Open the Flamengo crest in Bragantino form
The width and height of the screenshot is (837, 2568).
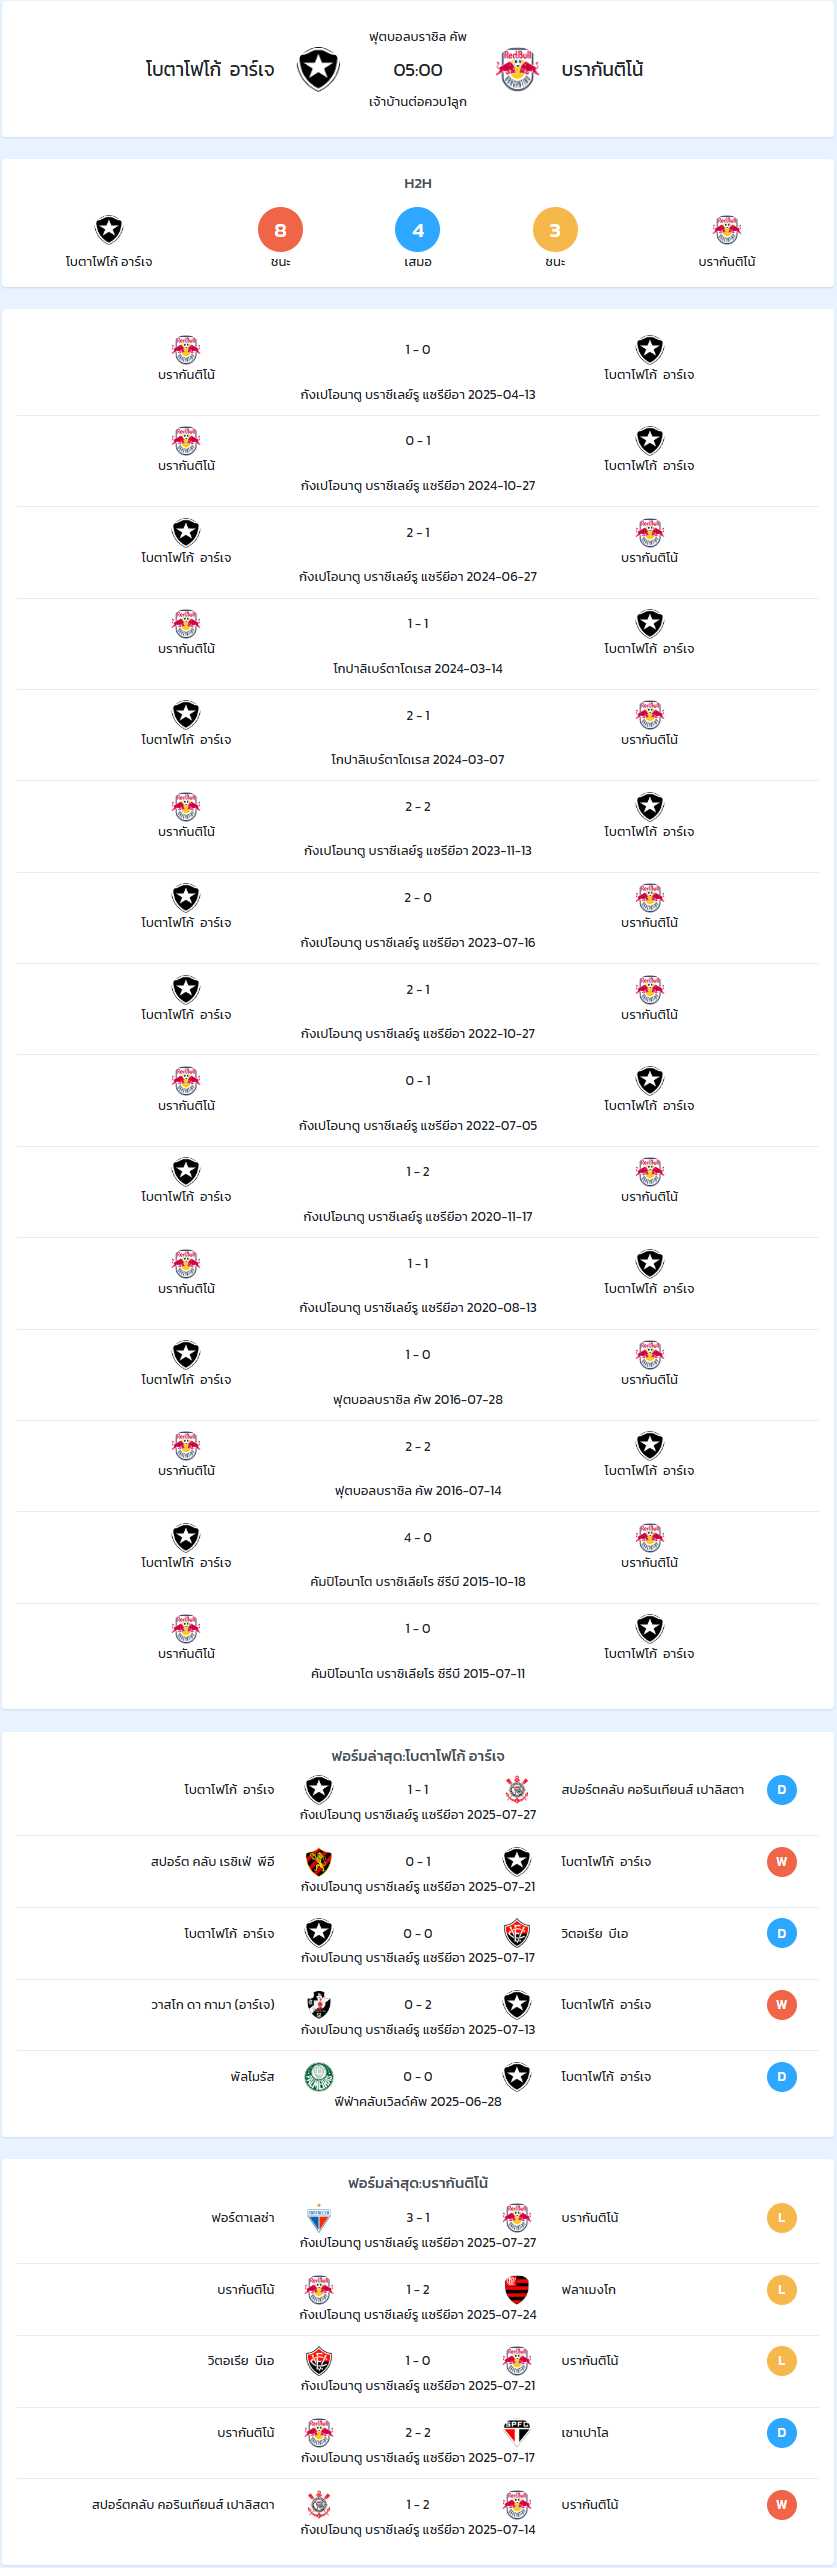517,2289
